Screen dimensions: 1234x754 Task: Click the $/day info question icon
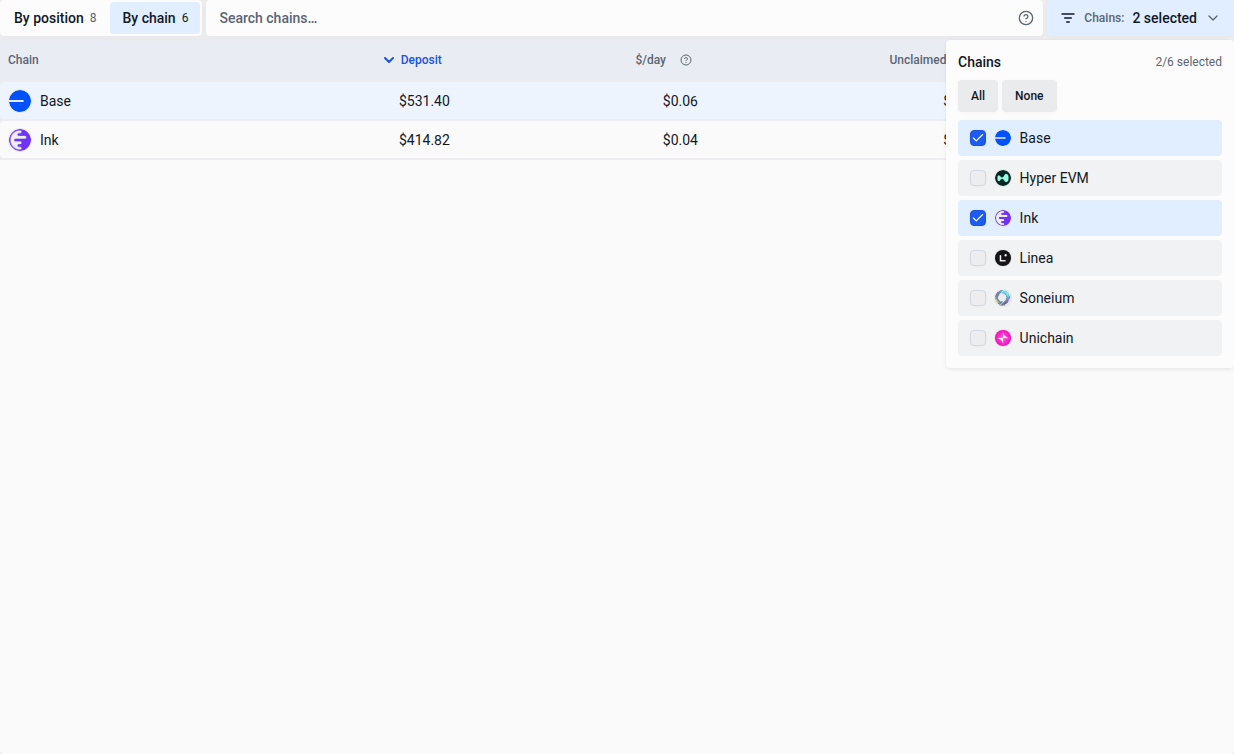686,60
